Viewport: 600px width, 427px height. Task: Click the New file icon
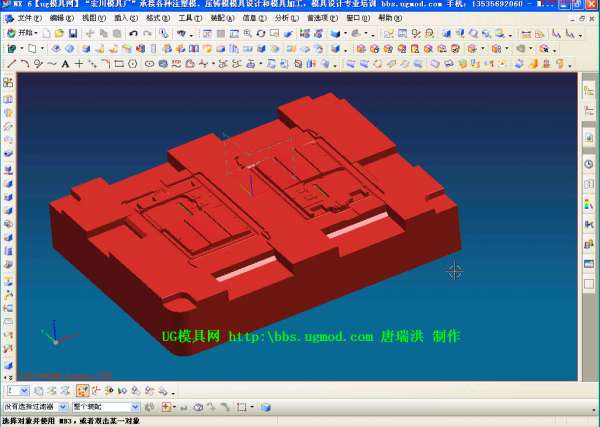(x=46, y=33)
